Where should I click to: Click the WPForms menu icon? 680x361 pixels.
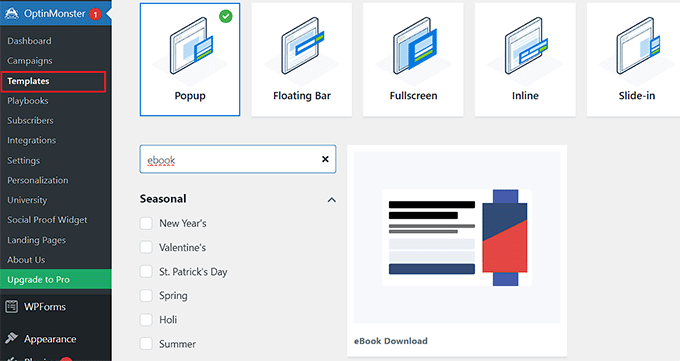[x=12, y=307]
